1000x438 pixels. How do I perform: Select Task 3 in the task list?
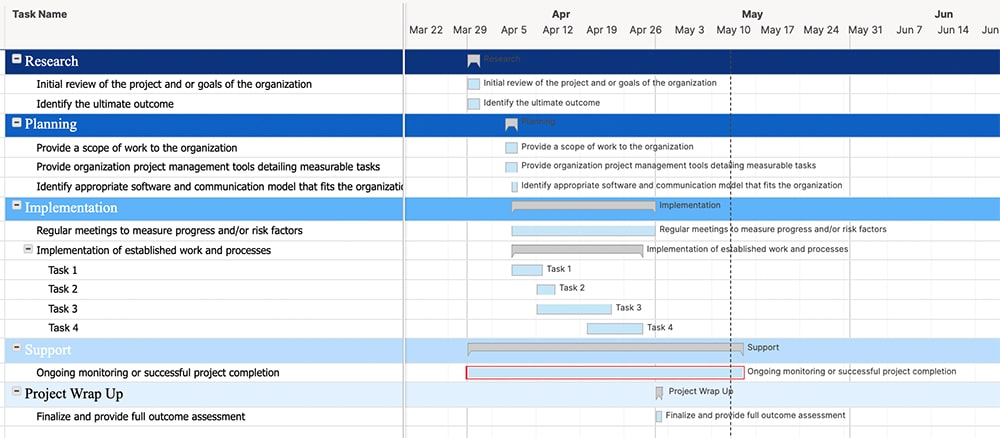coord(63,309)
